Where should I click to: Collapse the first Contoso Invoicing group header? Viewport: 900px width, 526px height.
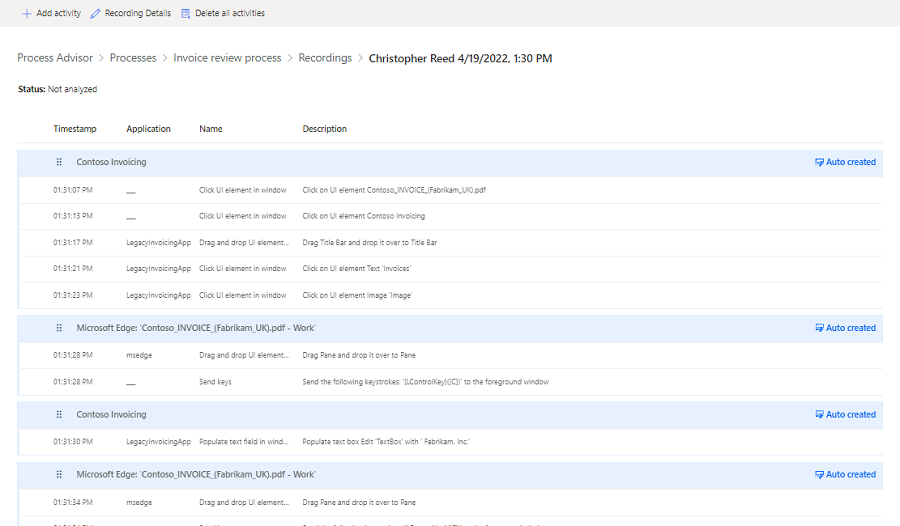coord(111,162)
